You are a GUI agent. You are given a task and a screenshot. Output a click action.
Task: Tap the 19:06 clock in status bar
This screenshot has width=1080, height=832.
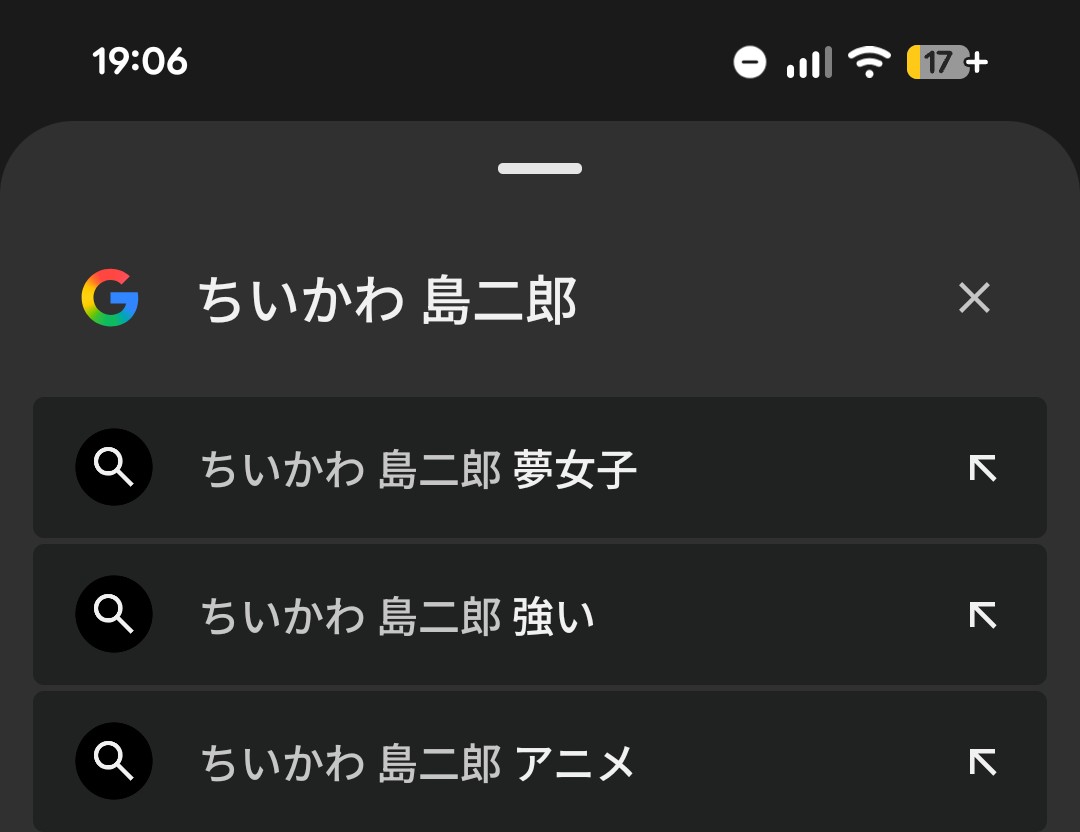coord(140,62)
